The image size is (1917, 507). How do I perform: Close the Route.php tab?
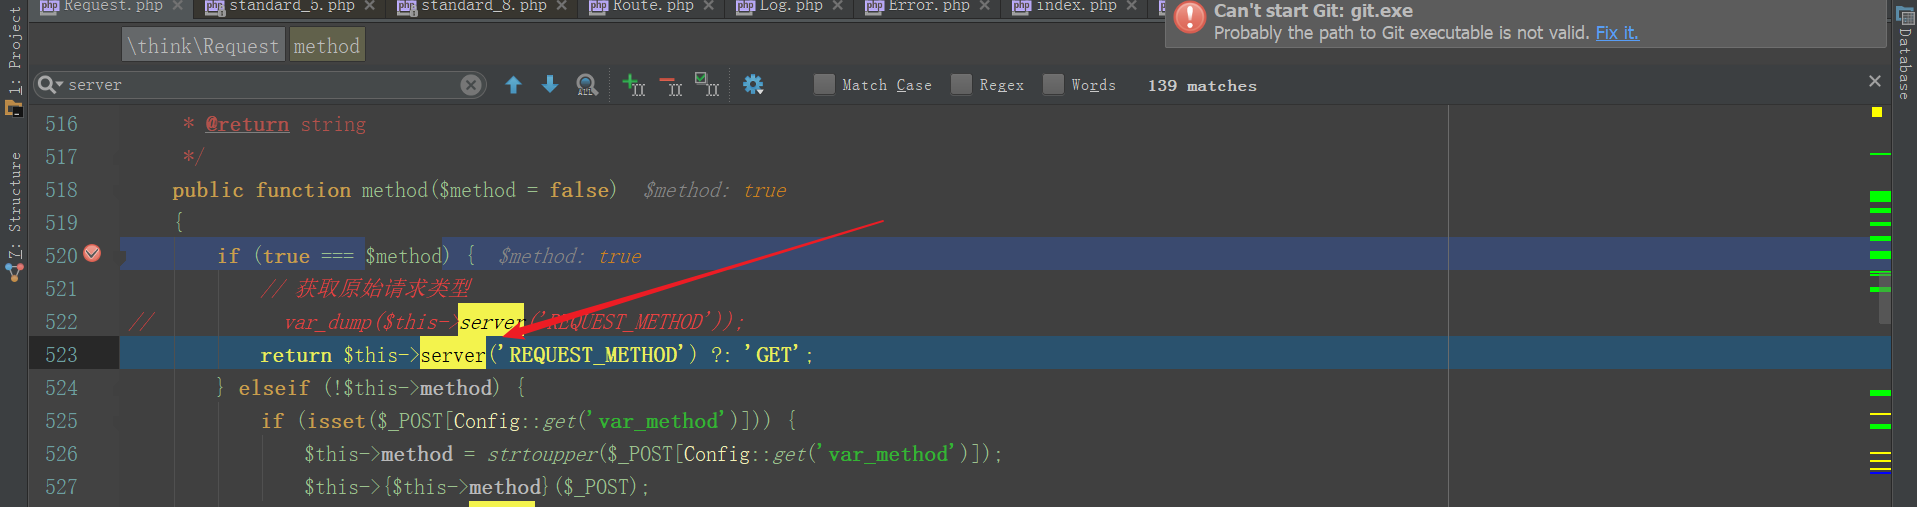coord(708,6)
